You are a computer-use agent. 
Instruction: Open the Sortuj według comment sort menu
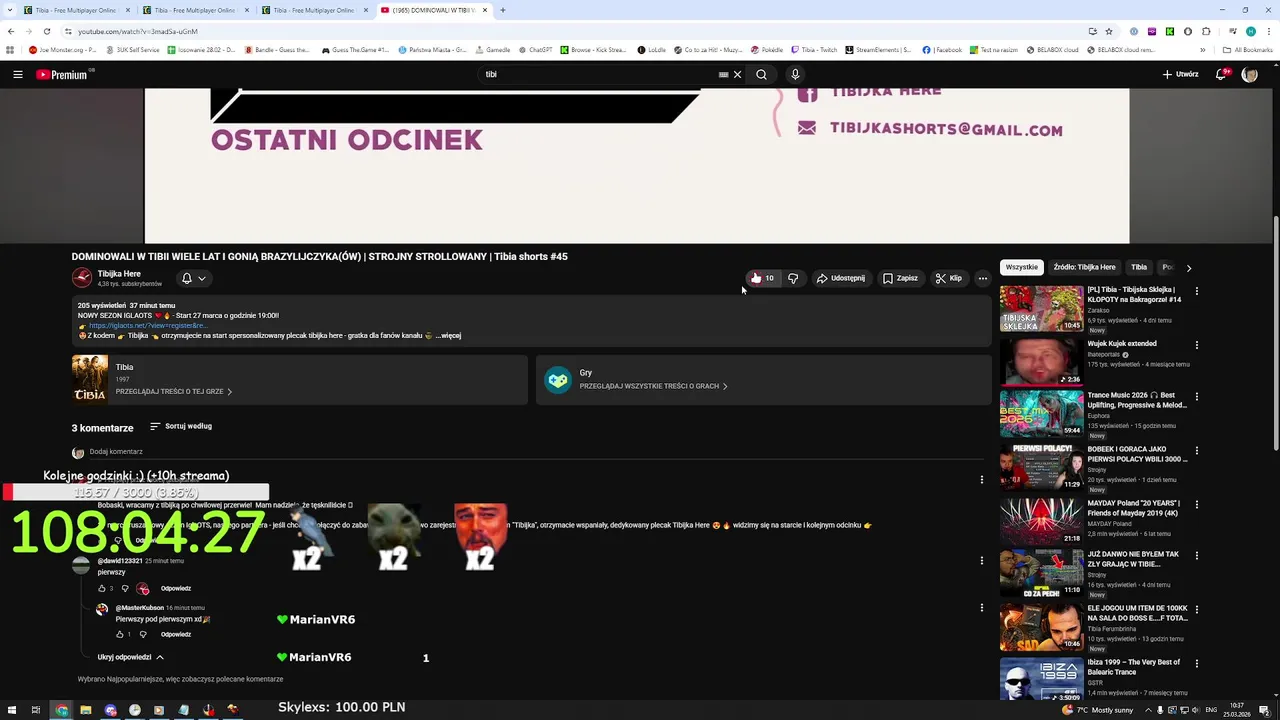[180, 426]
